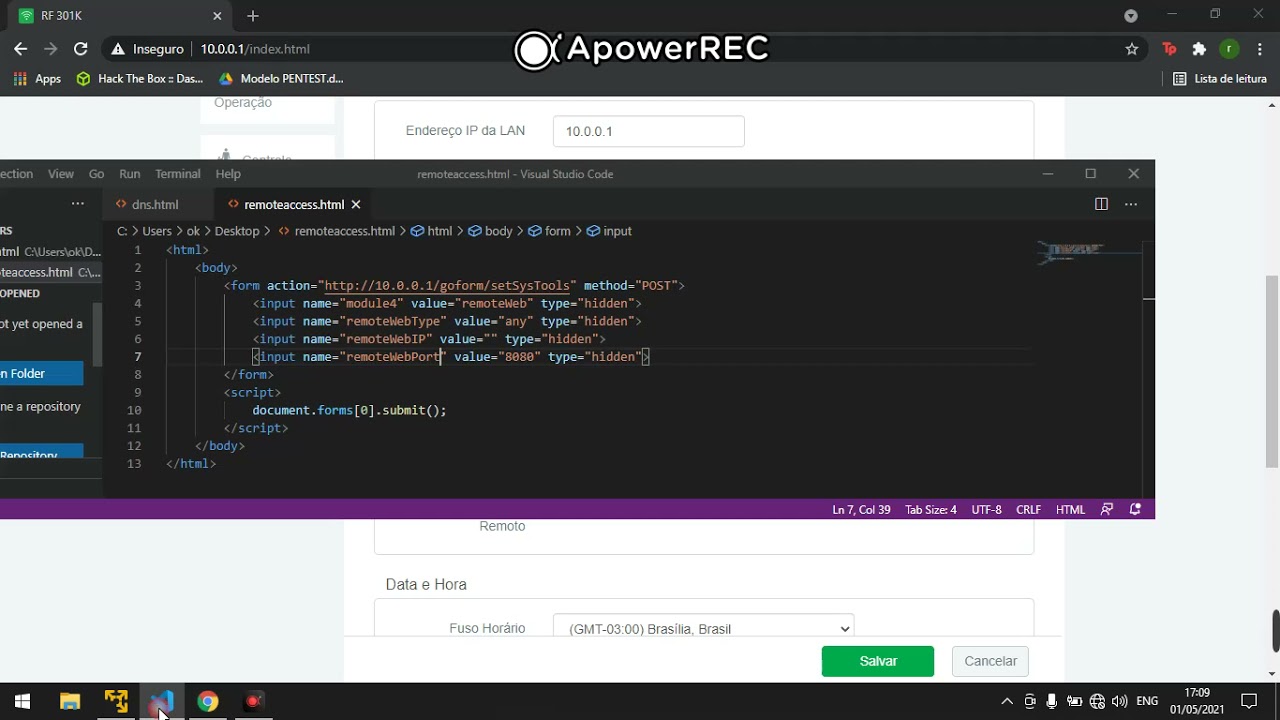1280x720 pixels.
Task: Open the Chrome tab search dropdown arrow
Action: pos(1131,16)
